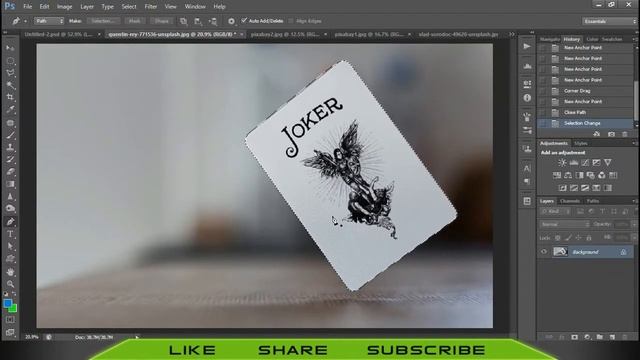Toggle lock on Background layer

[623, 252]
